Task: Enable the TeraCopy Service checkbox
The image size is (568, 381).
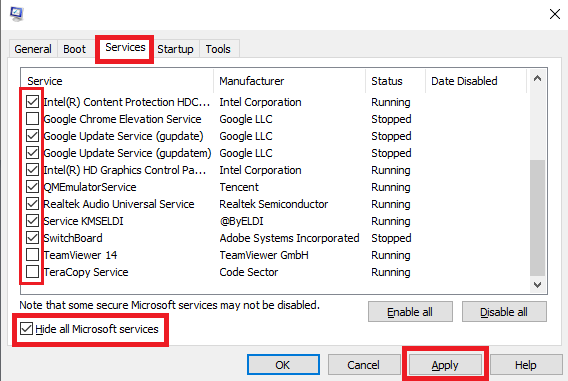Action: (33, 272)
